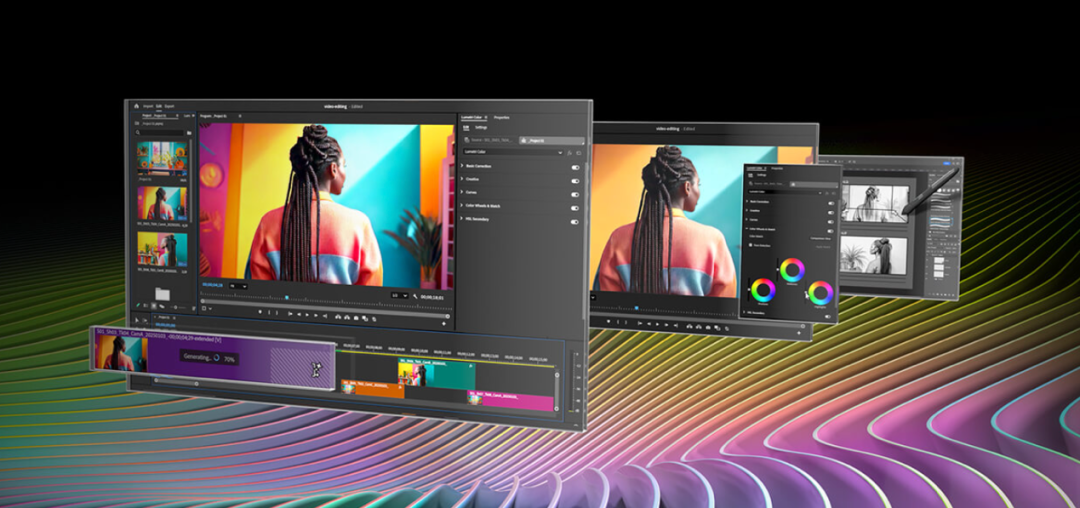The image size is (1080, 508).
Task: Click the Midtones color wheel
Action: coord(792,269)
